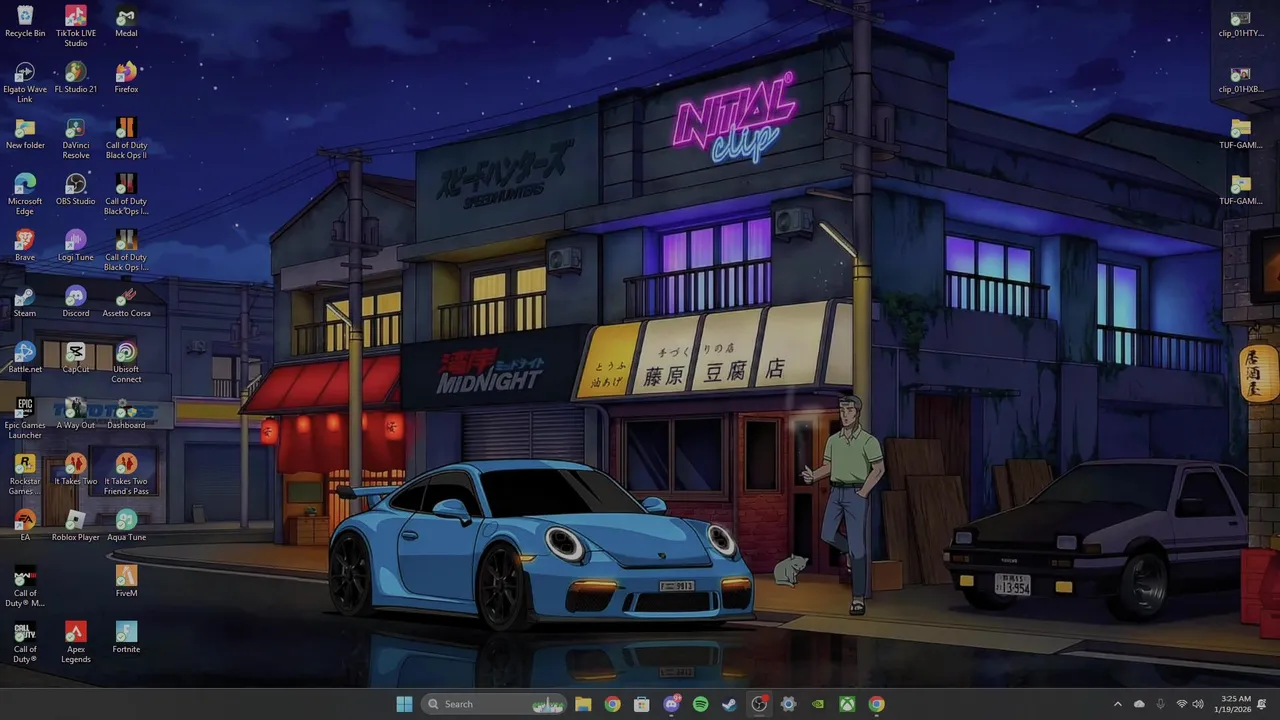This screenshot has height=720, width=1280.
Task: Open the Wi-Fi network tray icon
Action: 1181,704
